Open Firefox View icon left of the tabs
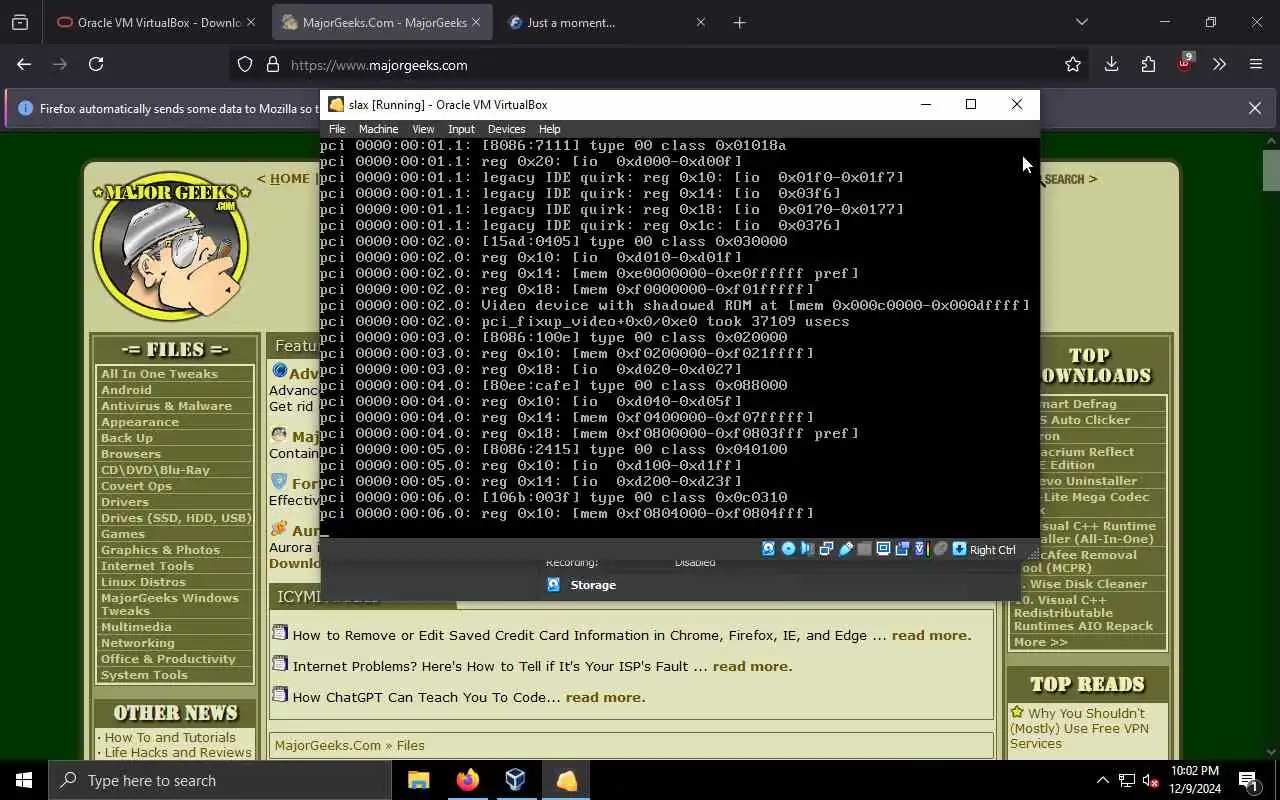Image resolution: width=1280 pixels, height=800 pixels. point(20,22)
